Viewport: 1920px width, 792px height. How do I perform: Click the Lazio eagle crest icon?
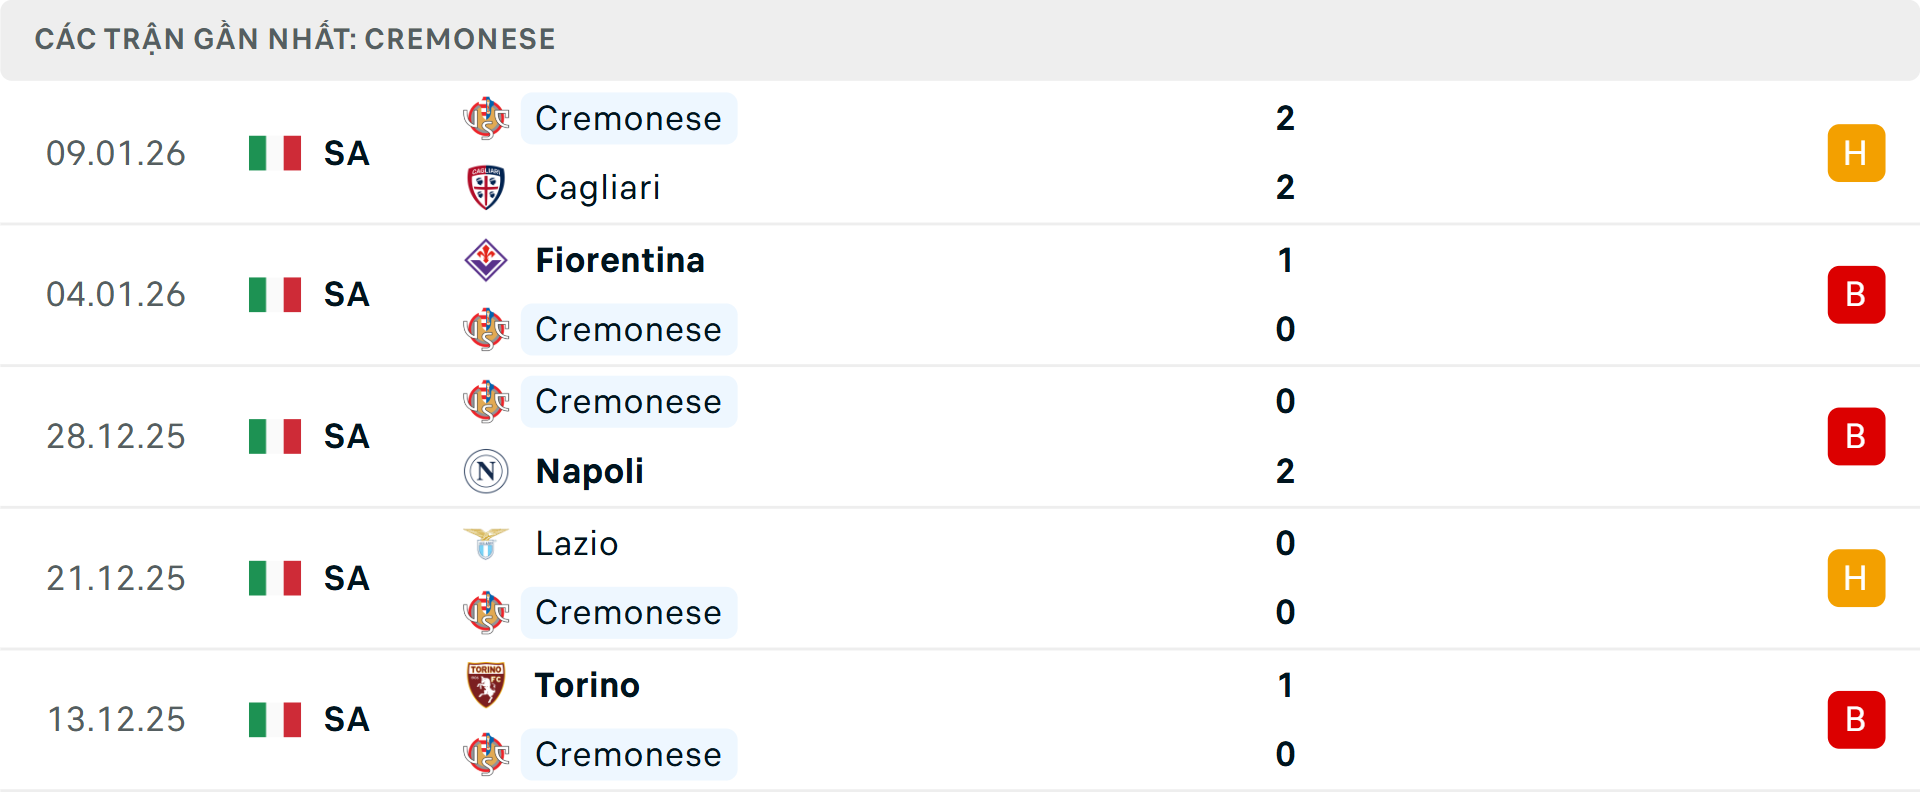[486, 543]
